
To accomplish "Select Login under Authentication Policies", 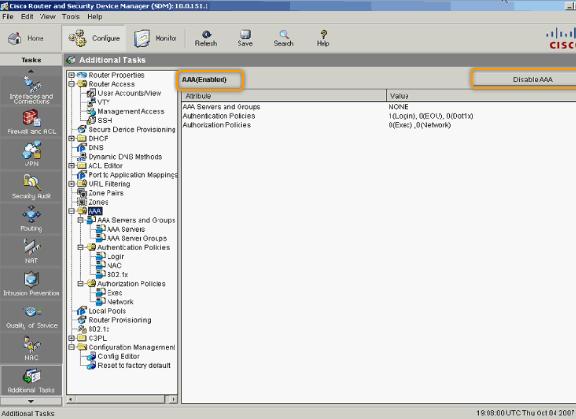I will [x=115, y=257].
